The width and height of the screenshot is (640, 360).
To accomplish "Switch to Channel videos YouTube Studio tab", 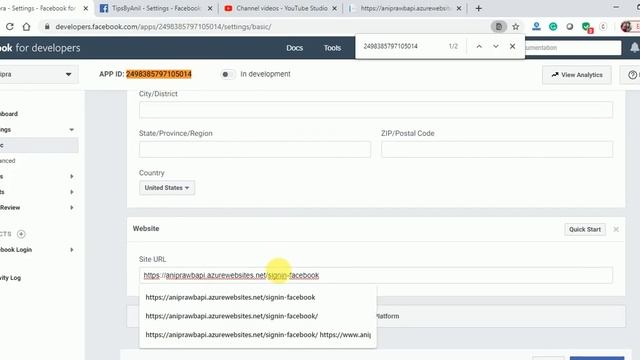I will point(281,8).
